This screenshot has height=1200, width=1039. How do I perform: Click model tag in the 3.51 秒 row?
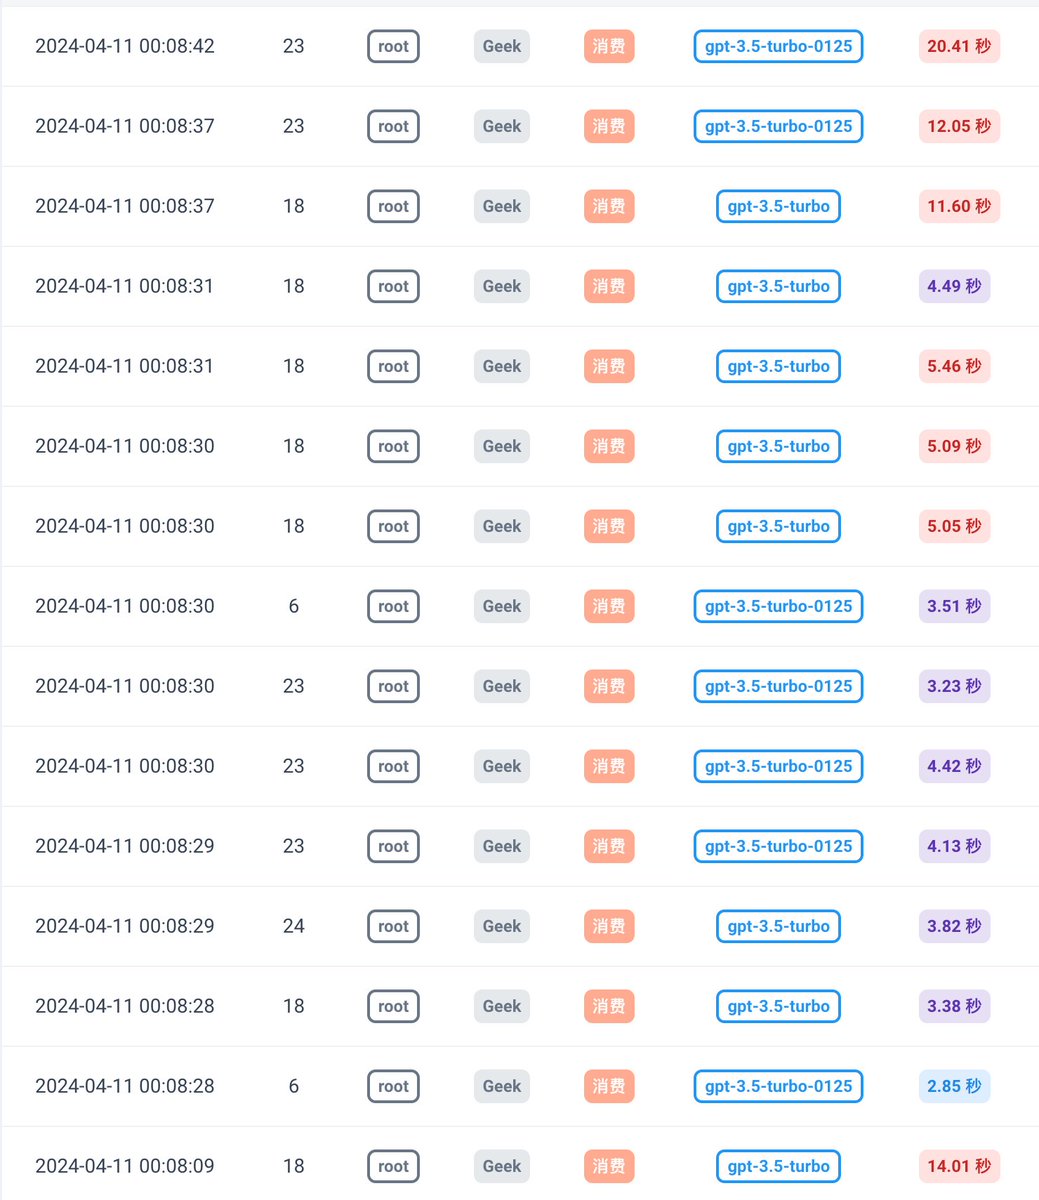(x=778, y=606)
